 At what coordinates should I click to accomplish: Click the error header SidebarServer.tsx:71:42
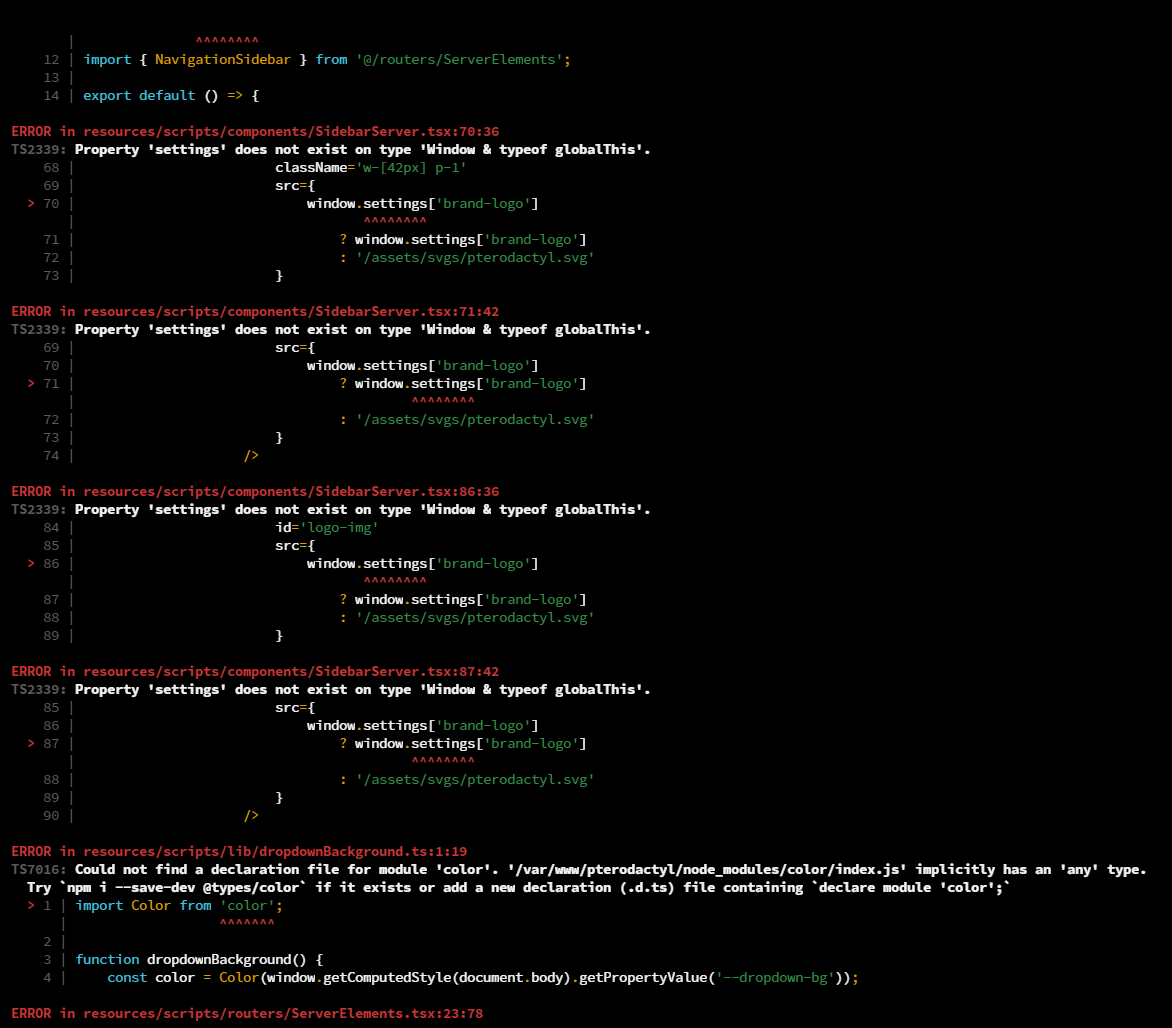[x=255, y=312]
